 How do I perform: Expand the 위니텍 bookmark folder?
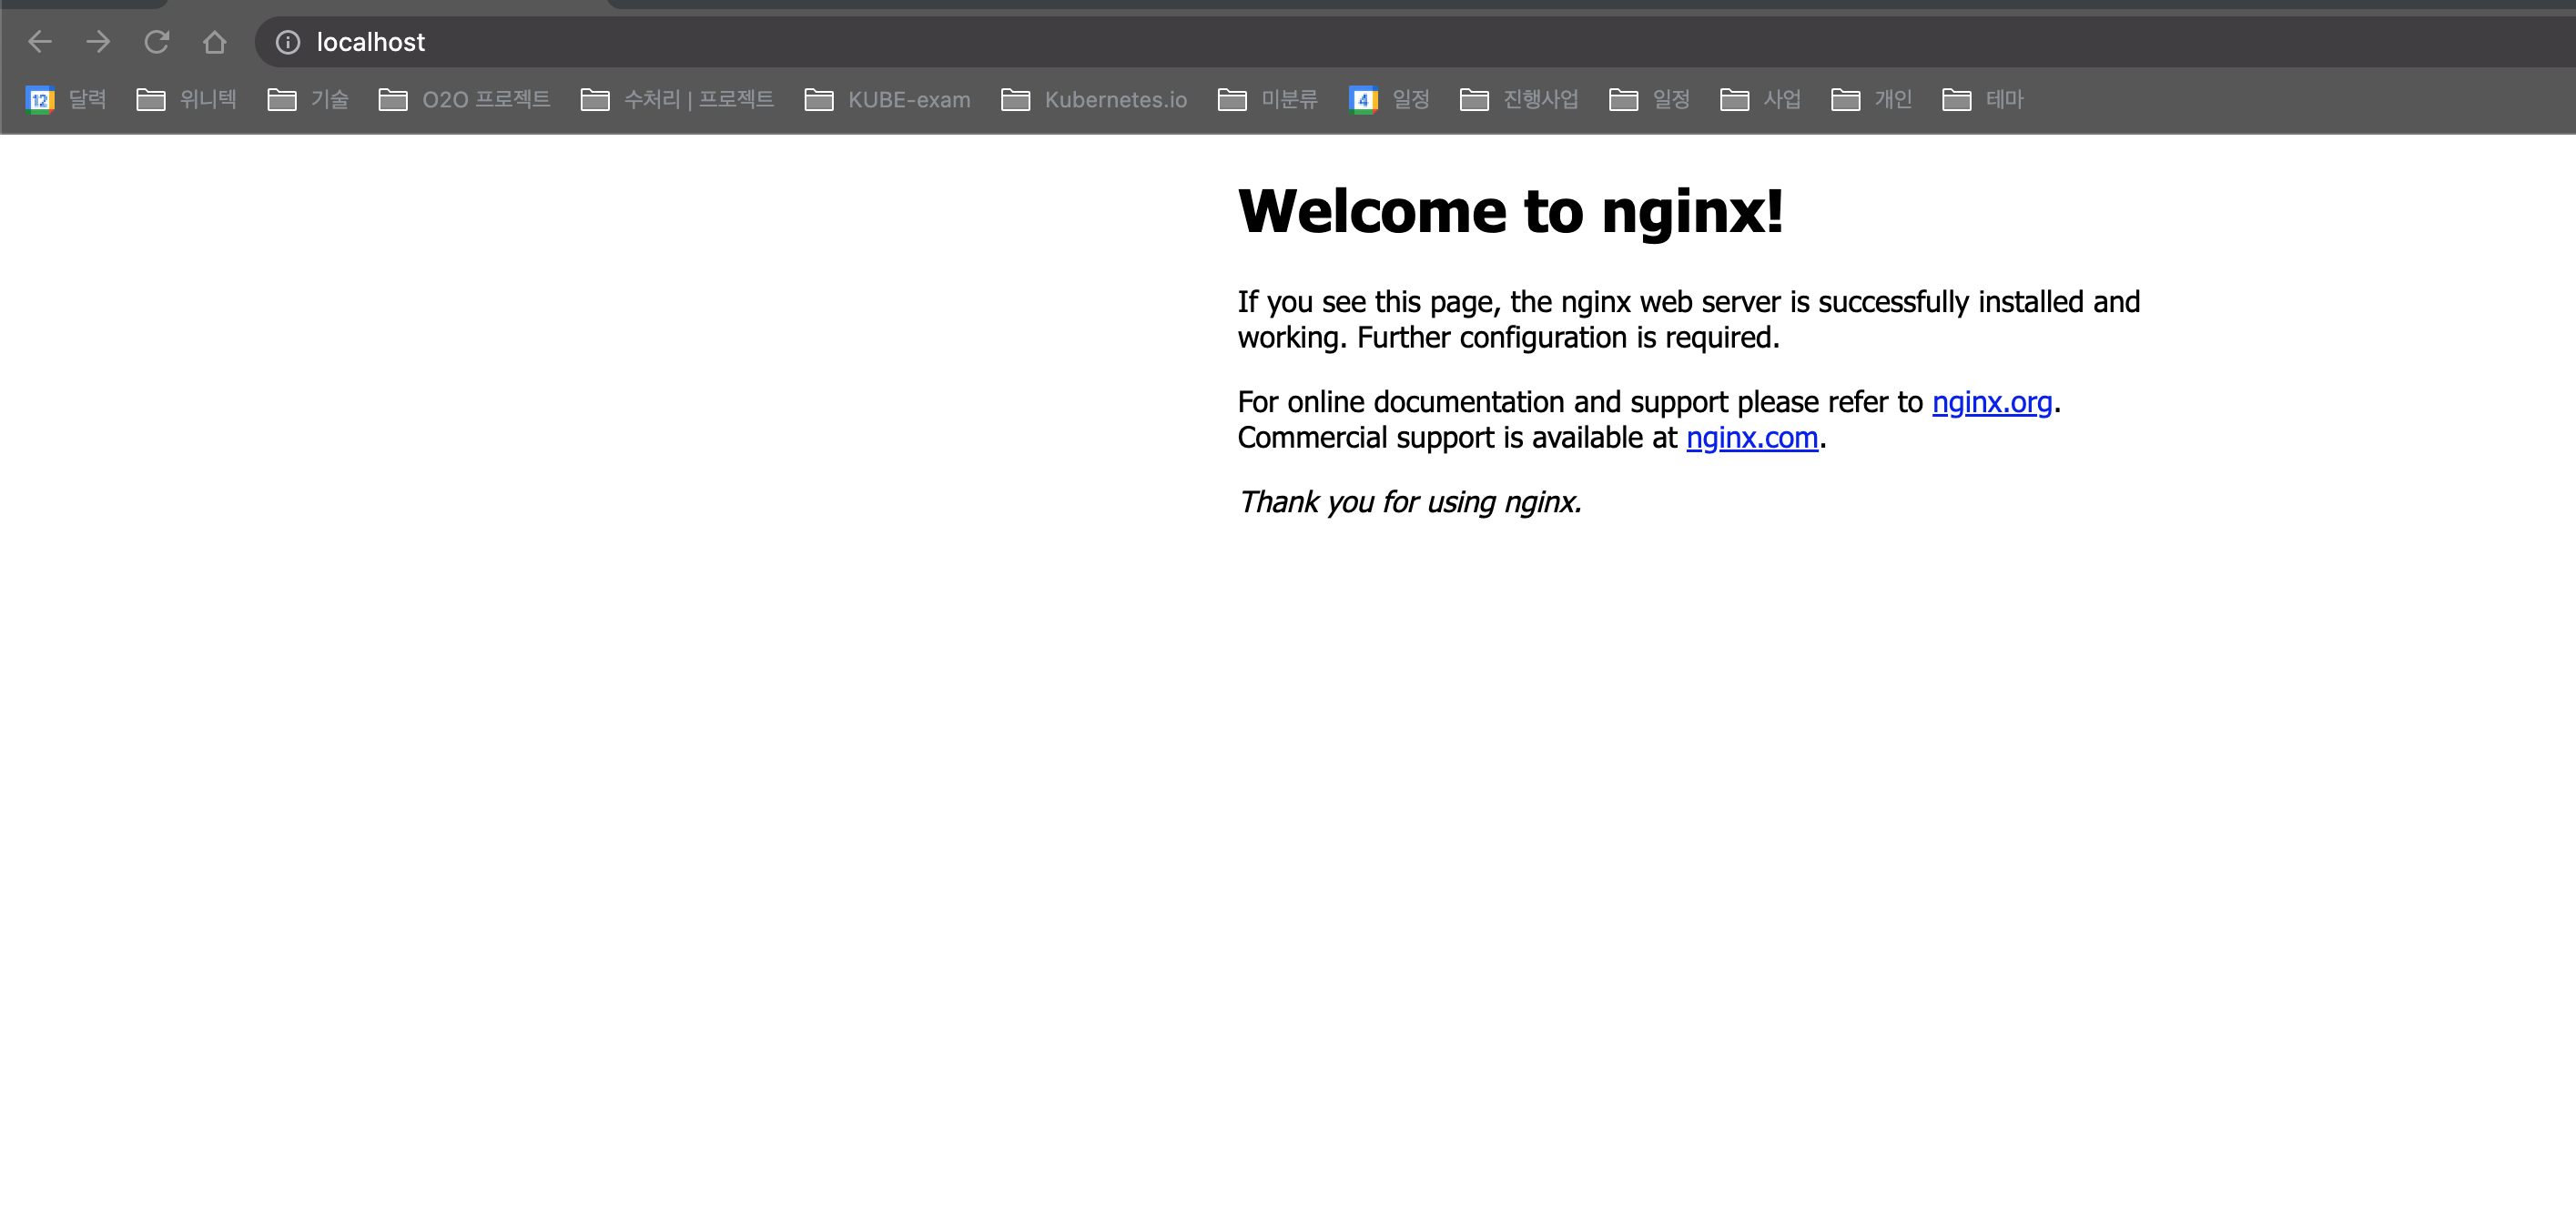click(187, 99)
